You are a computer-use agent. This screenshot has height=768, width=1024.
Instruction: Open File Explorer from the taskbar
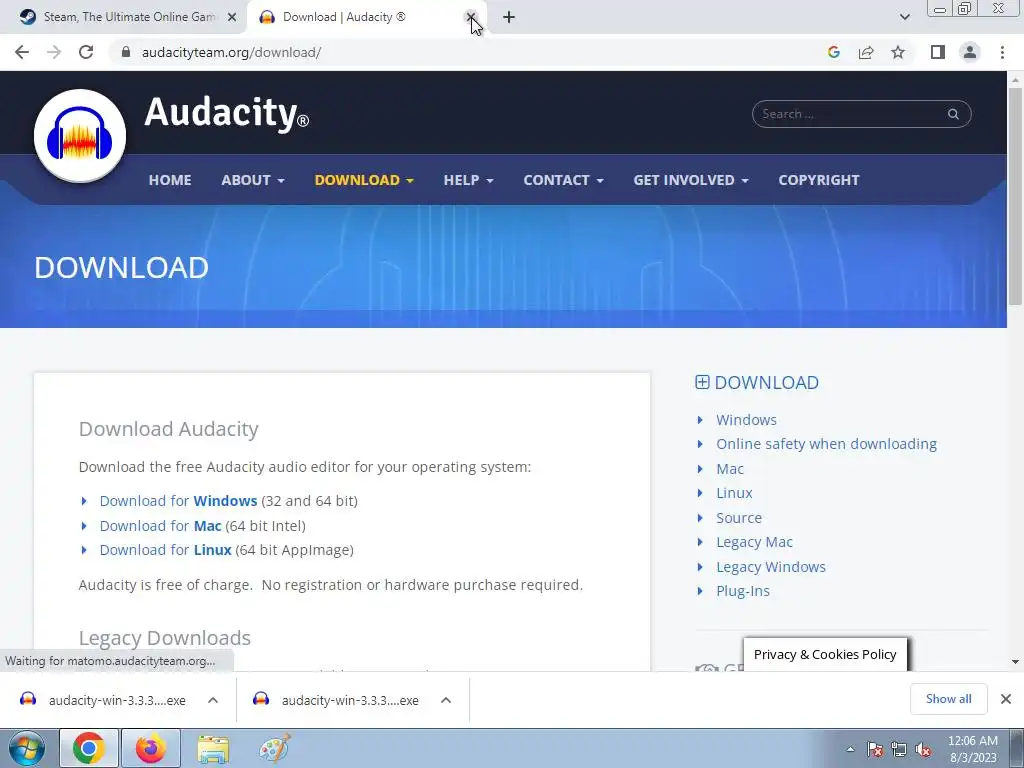214,749
